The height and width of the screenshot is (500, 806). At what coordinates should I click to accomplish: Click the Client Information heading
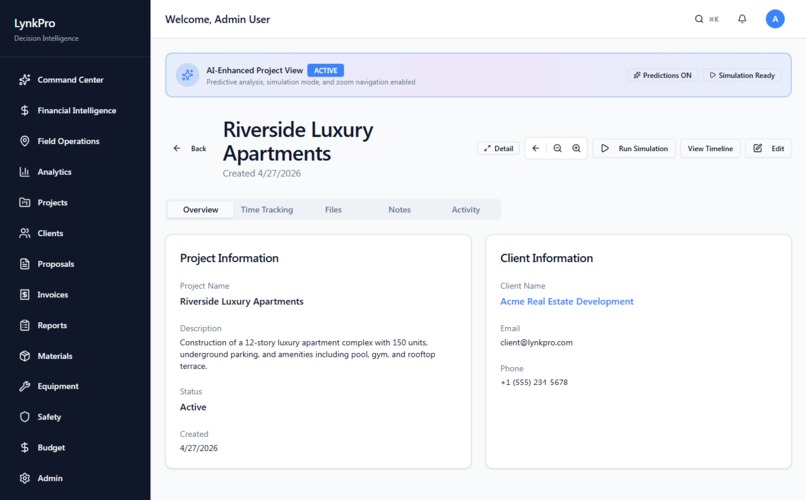tap(546, 258)
